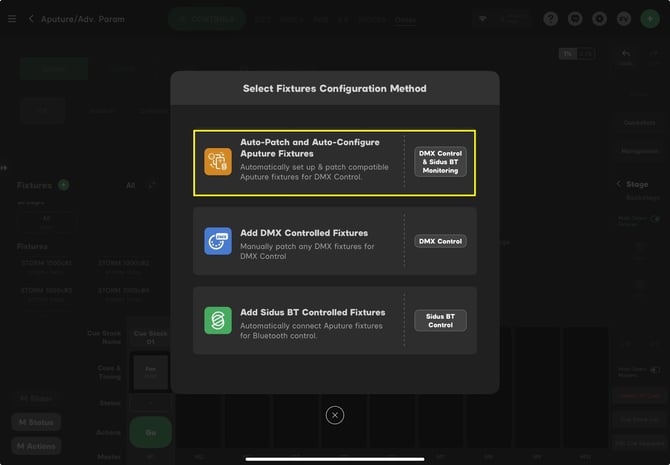Image resolution: width=670 pixels, height=465 pixels.
Task: Open the hamburger menu behind the dialog
Action: 12,19
